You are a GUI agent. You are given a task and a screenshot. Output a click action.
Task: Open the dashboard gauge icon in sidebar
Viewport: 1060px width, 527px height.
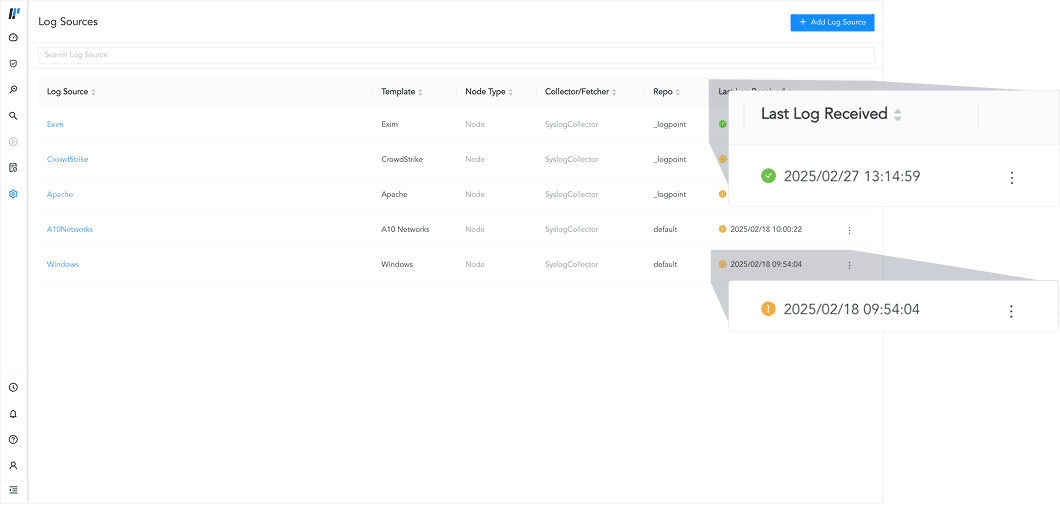pyautogui.click(x=13, y=37)
